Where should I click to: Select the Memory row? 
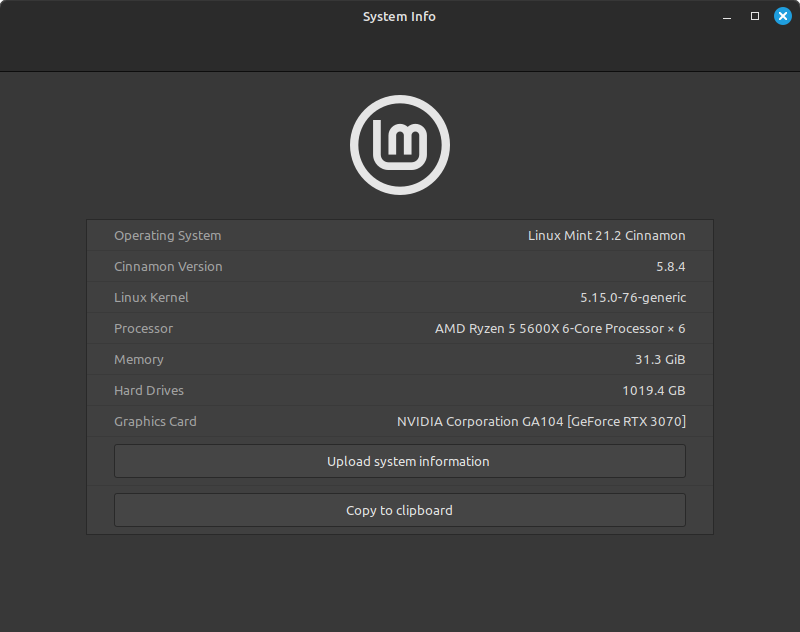coord(400,359)
